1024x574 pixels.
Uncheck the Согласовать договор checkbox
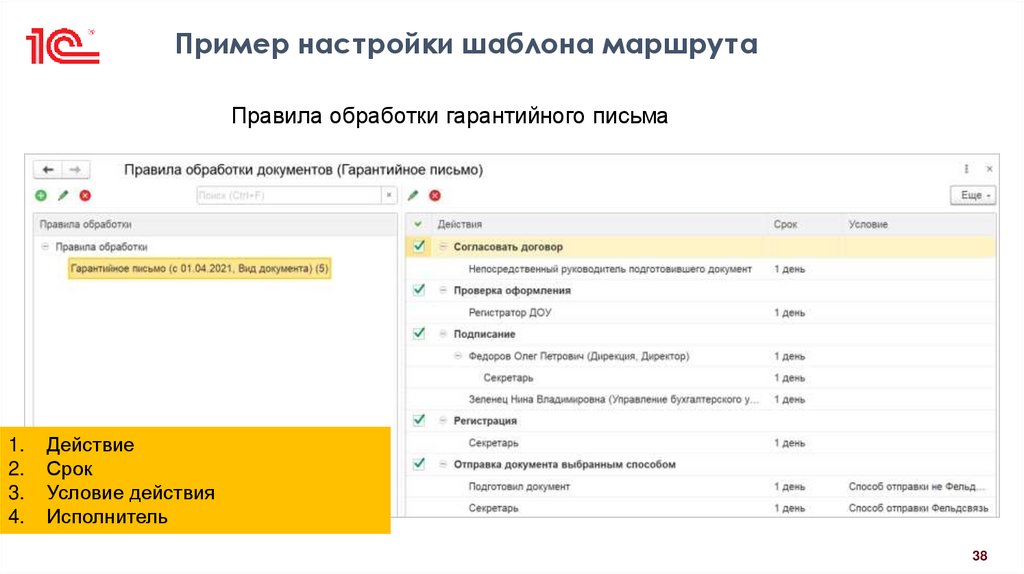tap(419, 246)
